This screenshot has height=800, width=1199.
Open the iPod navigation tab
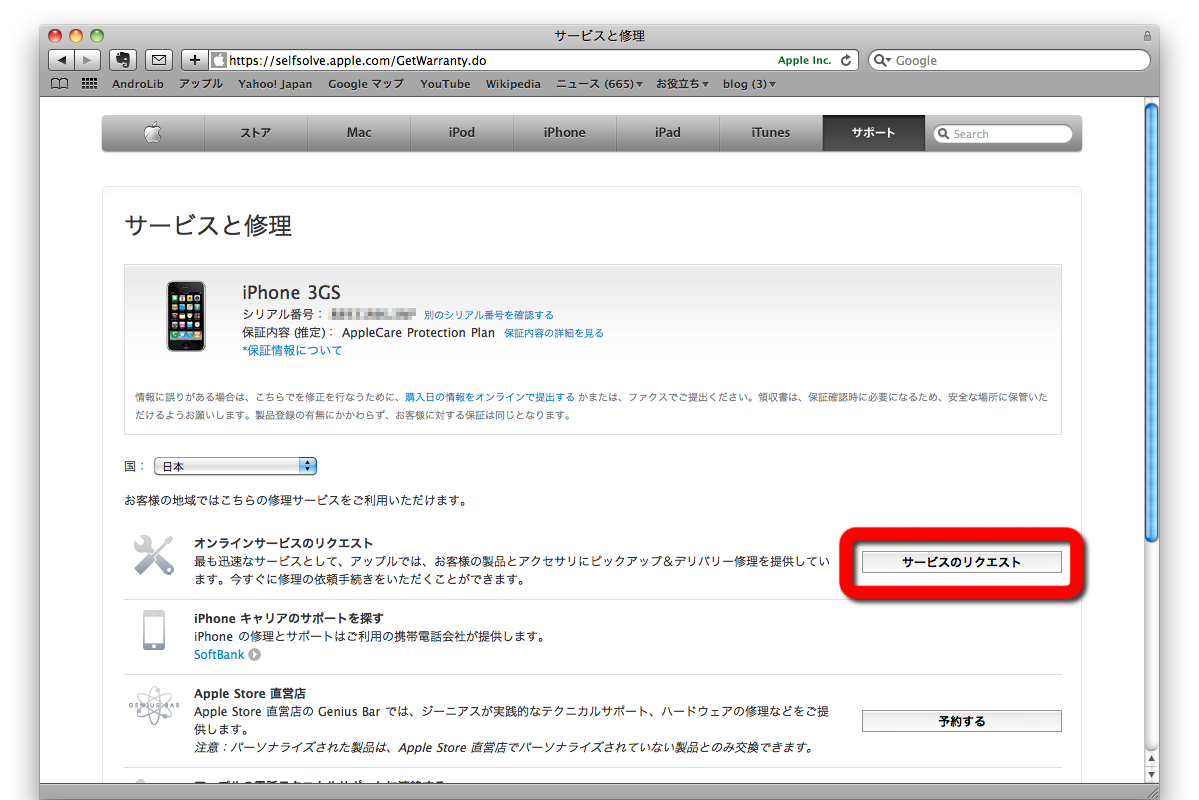(461, 133)
